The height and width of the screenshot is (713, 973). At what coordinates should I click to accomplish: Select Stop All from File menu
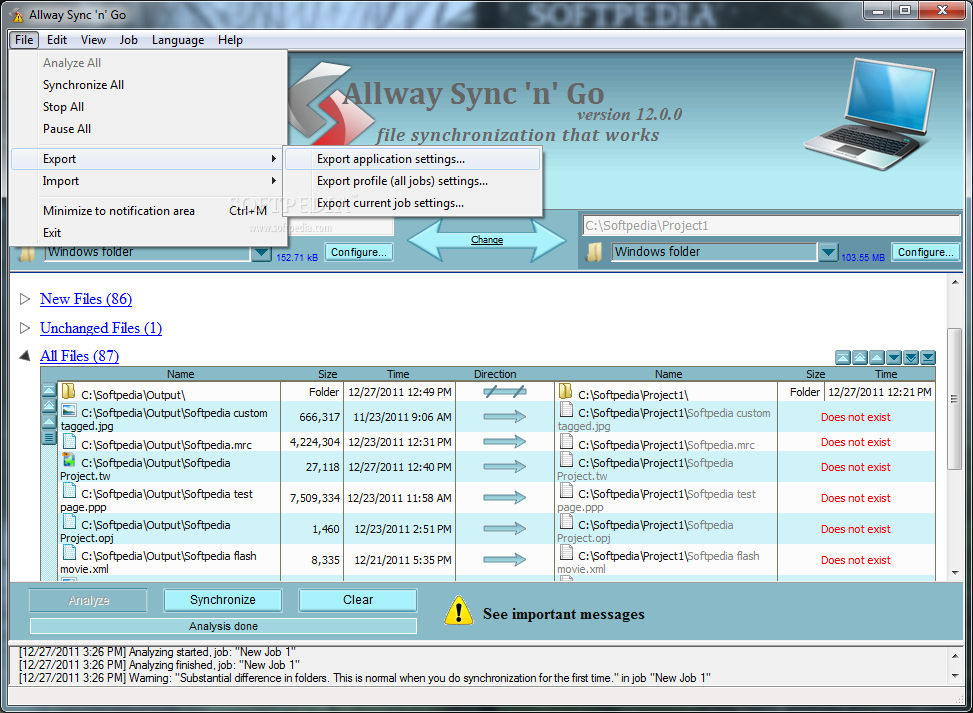point(146,107)
